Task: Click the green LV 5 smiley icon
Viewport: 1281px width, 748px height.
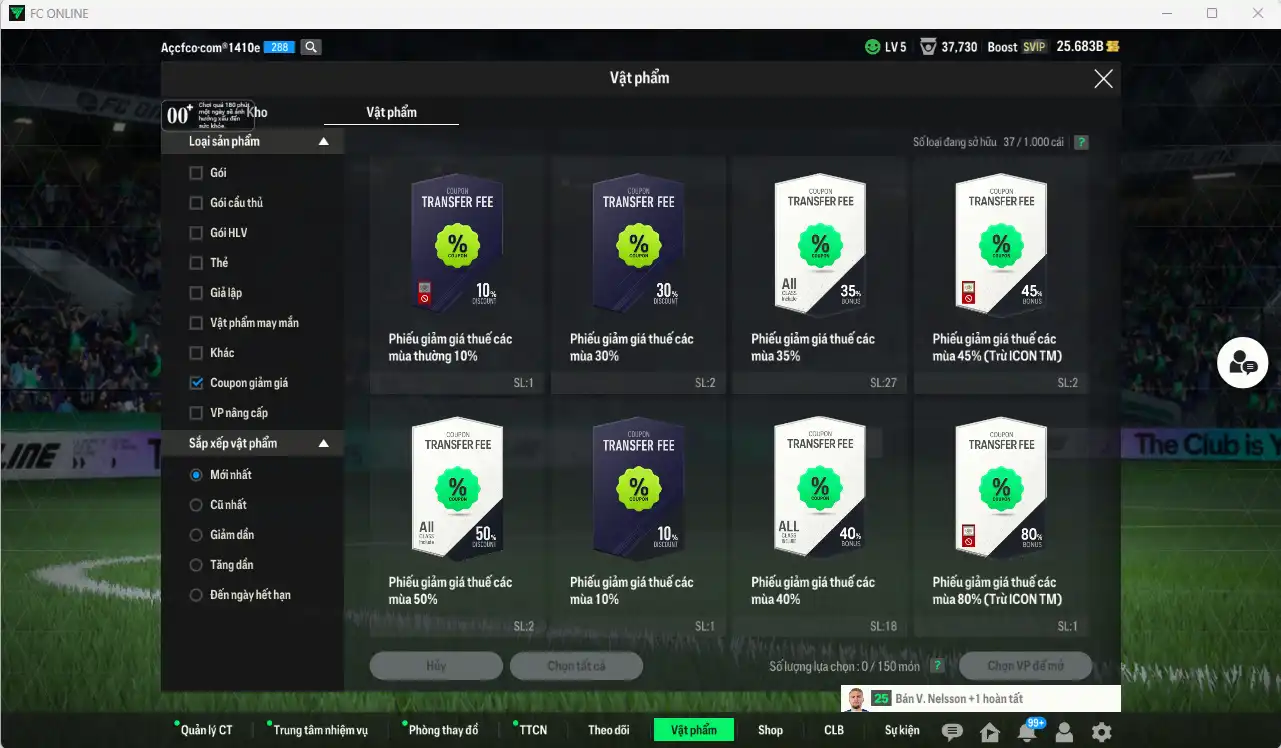Action: [x=873, y=47]
